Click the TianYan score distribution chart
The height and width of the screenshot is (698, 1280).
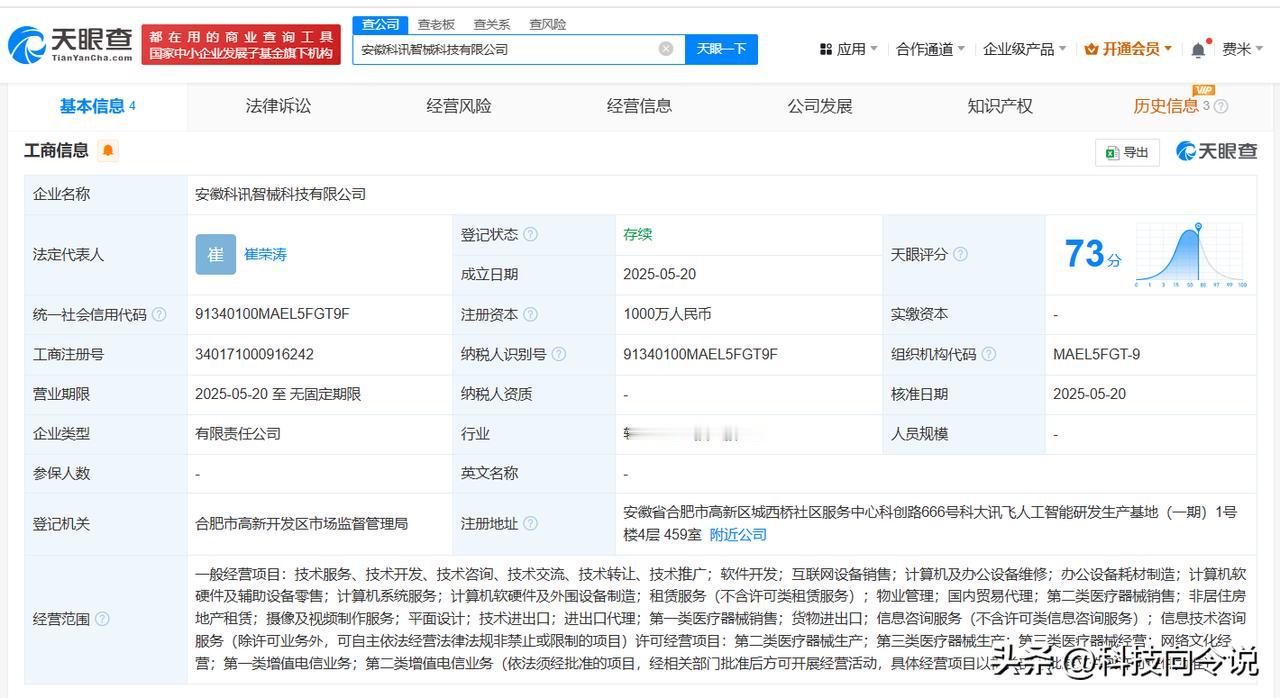coord(1191,255)
